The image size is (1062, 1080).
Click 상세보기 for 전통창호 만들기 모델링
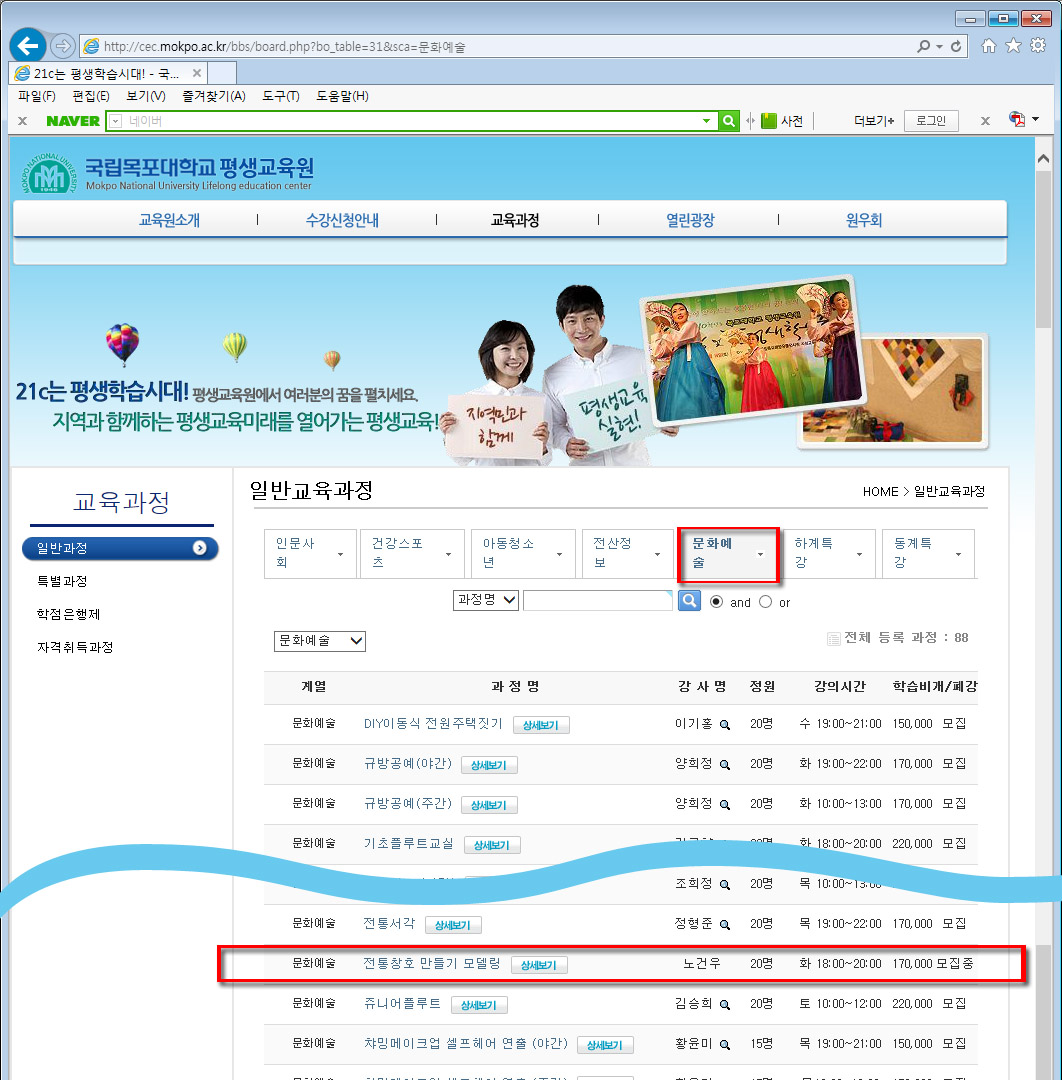pos(539,965)
